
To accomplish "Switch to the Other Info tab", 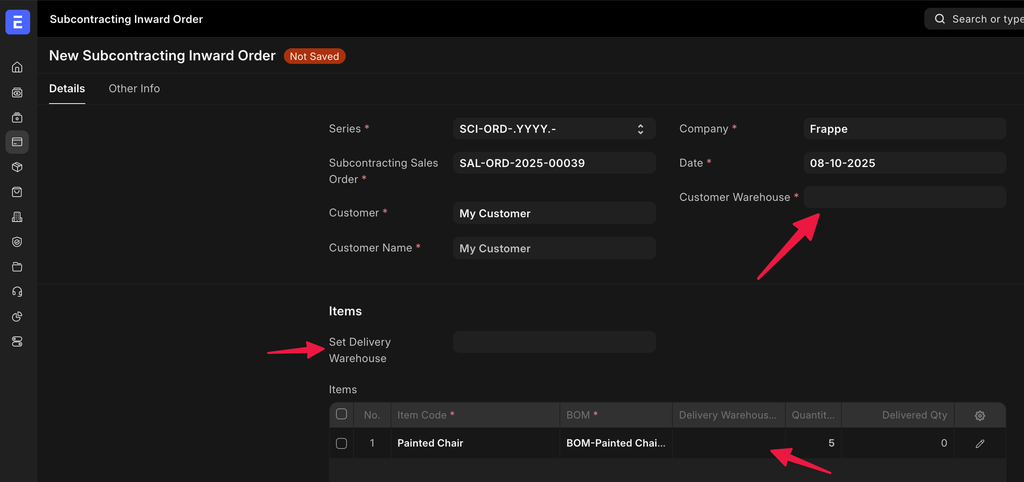I will [134, 89].
